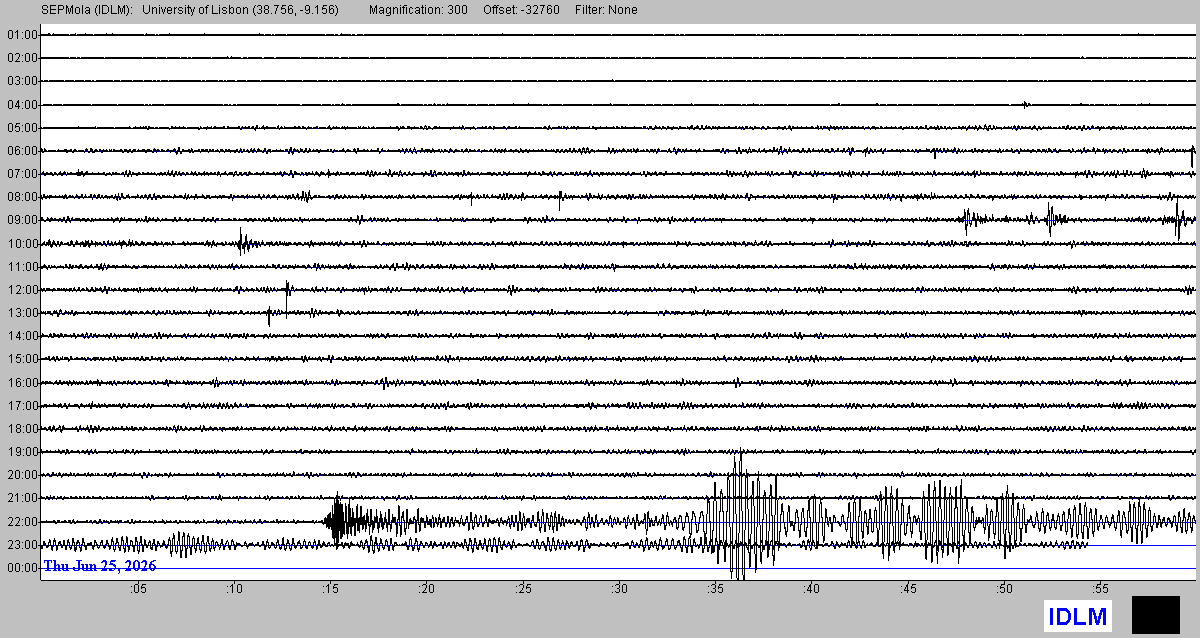
Task: Click the :50 minute axis label
Action: click(1005, 590)
